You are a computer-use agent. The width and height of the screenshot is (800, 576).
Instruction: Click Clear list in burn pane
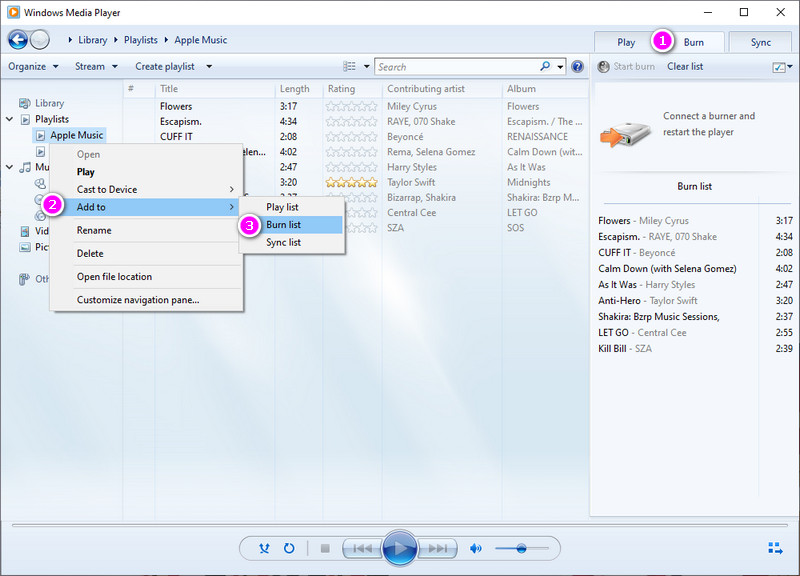pos(685,66)
